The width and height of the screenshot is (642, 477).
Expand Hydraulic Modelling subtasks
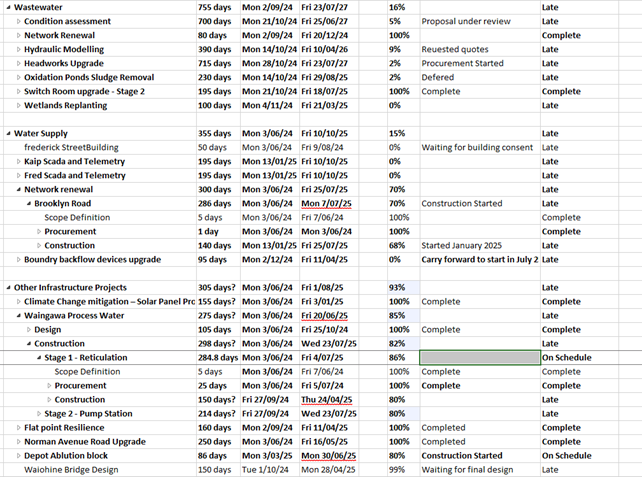18,50
